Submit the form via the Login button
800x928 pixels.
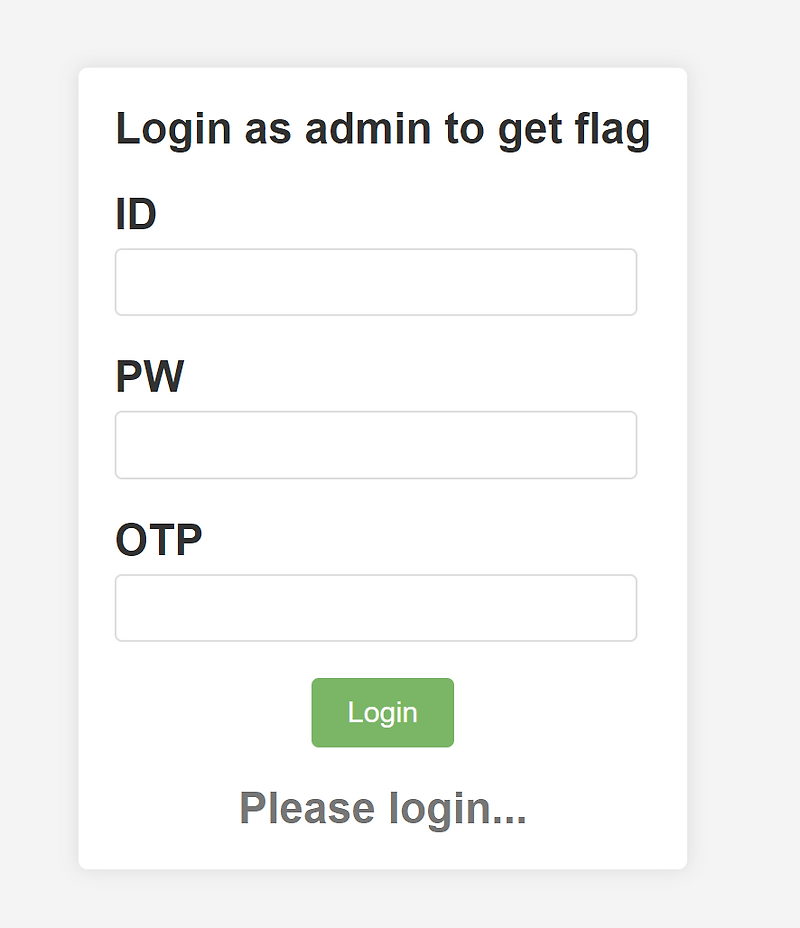coord(382,712)
